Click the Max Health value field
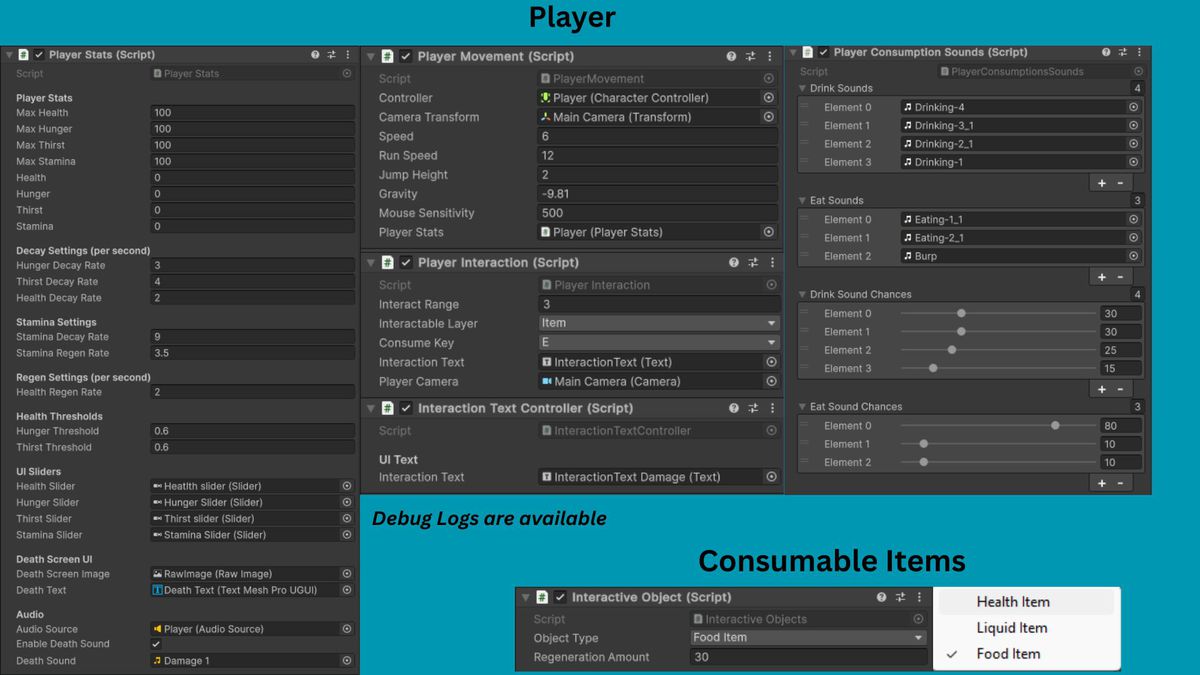The height and width of the screenshot is (675, 1200). pos(252,113)
